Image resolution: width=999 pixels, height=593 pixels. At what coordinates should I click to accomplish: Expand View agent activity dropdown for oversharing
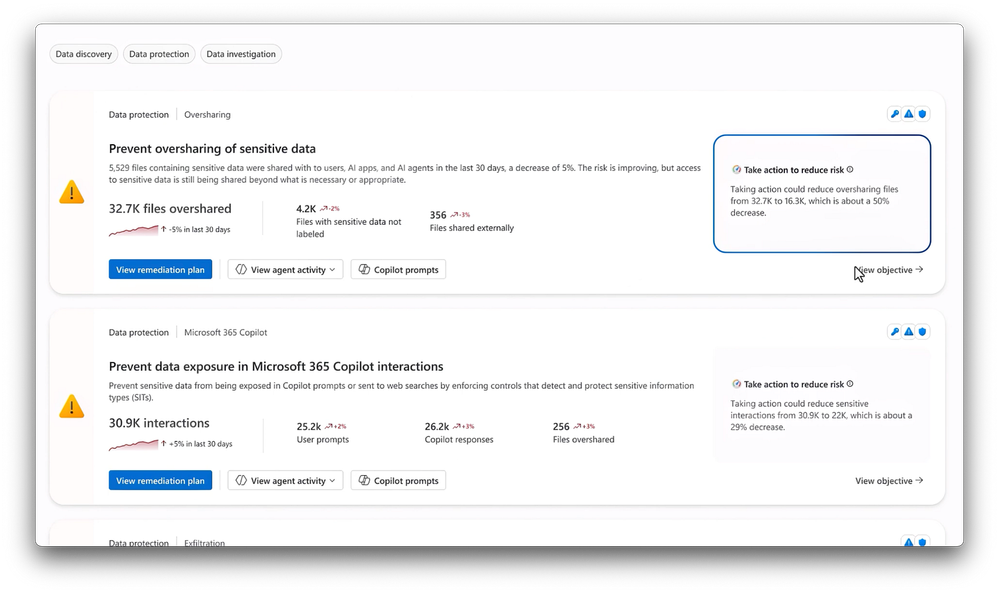click(x=286, y=270)
